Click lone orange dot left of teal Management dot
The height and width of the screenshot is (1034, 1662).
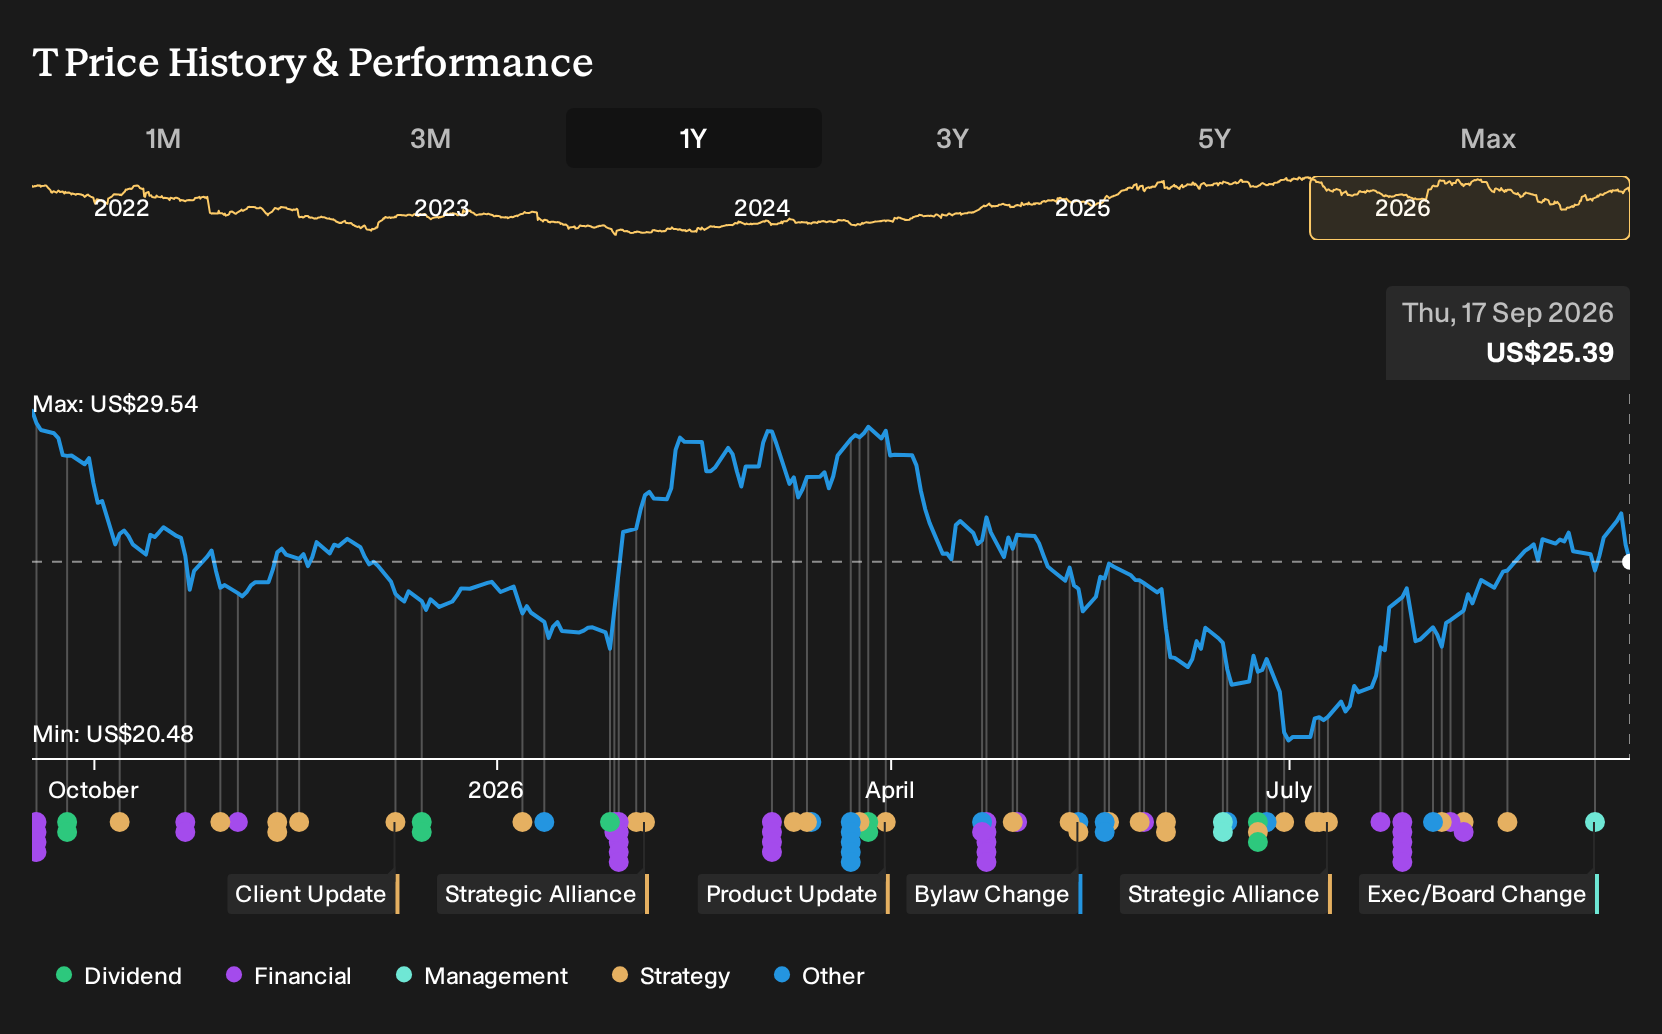click(1507, 822)
